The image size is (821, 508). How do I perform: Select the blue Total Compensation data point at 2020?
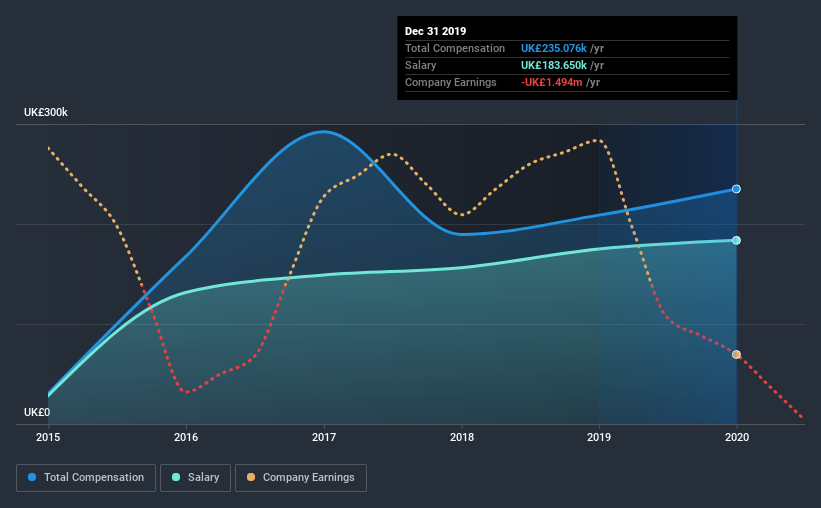[x=736, y=189]
